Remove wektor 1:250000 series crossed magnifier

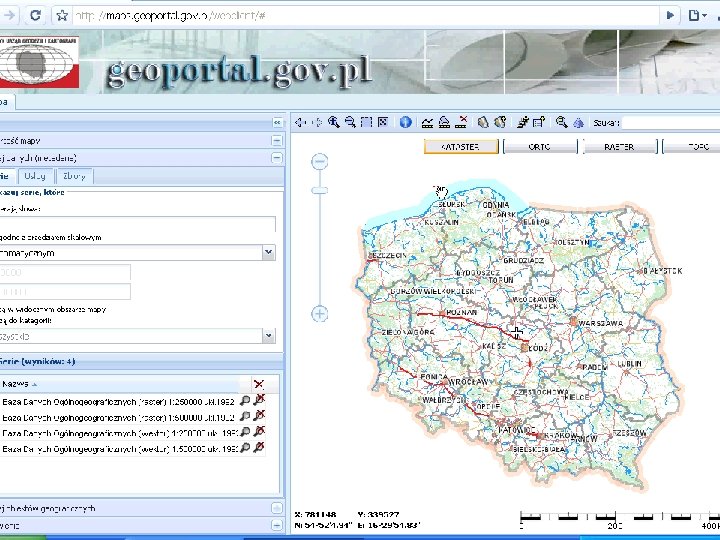(x=259, y=432)
